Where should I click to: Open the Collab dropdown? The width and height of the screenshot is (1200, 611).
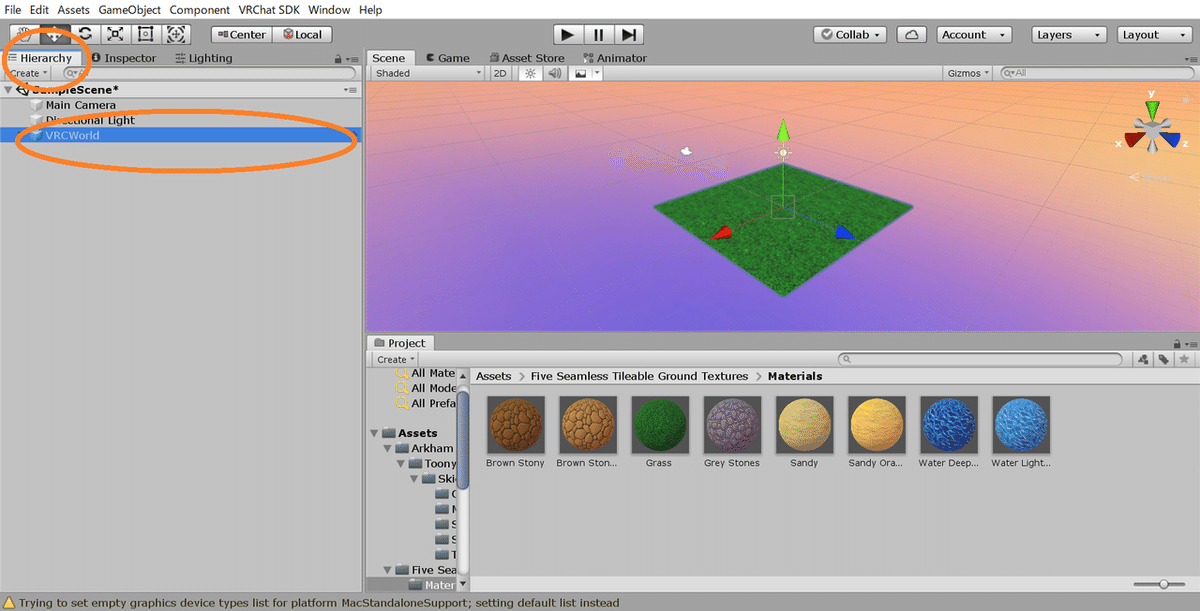850,34
